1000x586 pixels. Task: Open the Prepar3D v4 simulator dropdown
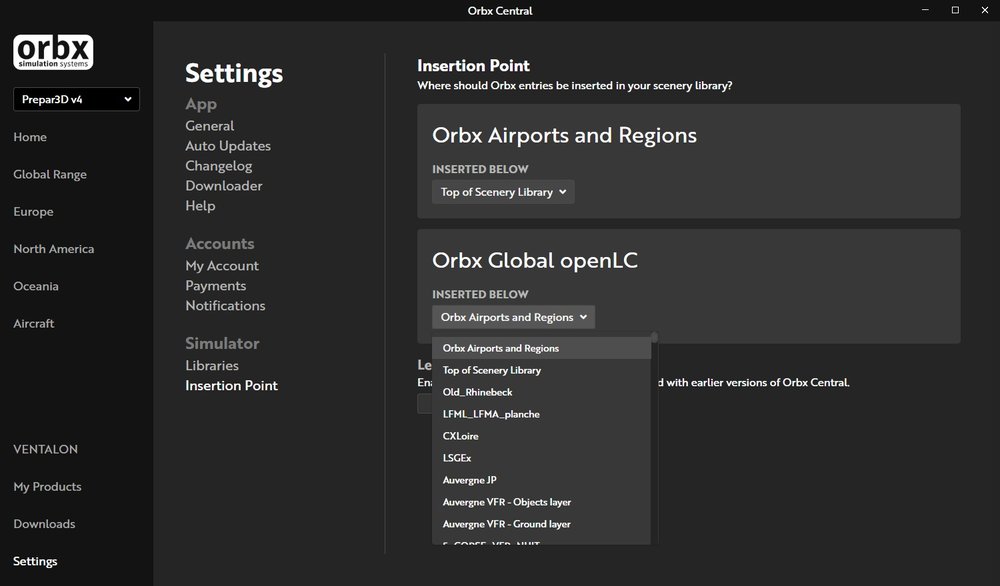(77, 99)
